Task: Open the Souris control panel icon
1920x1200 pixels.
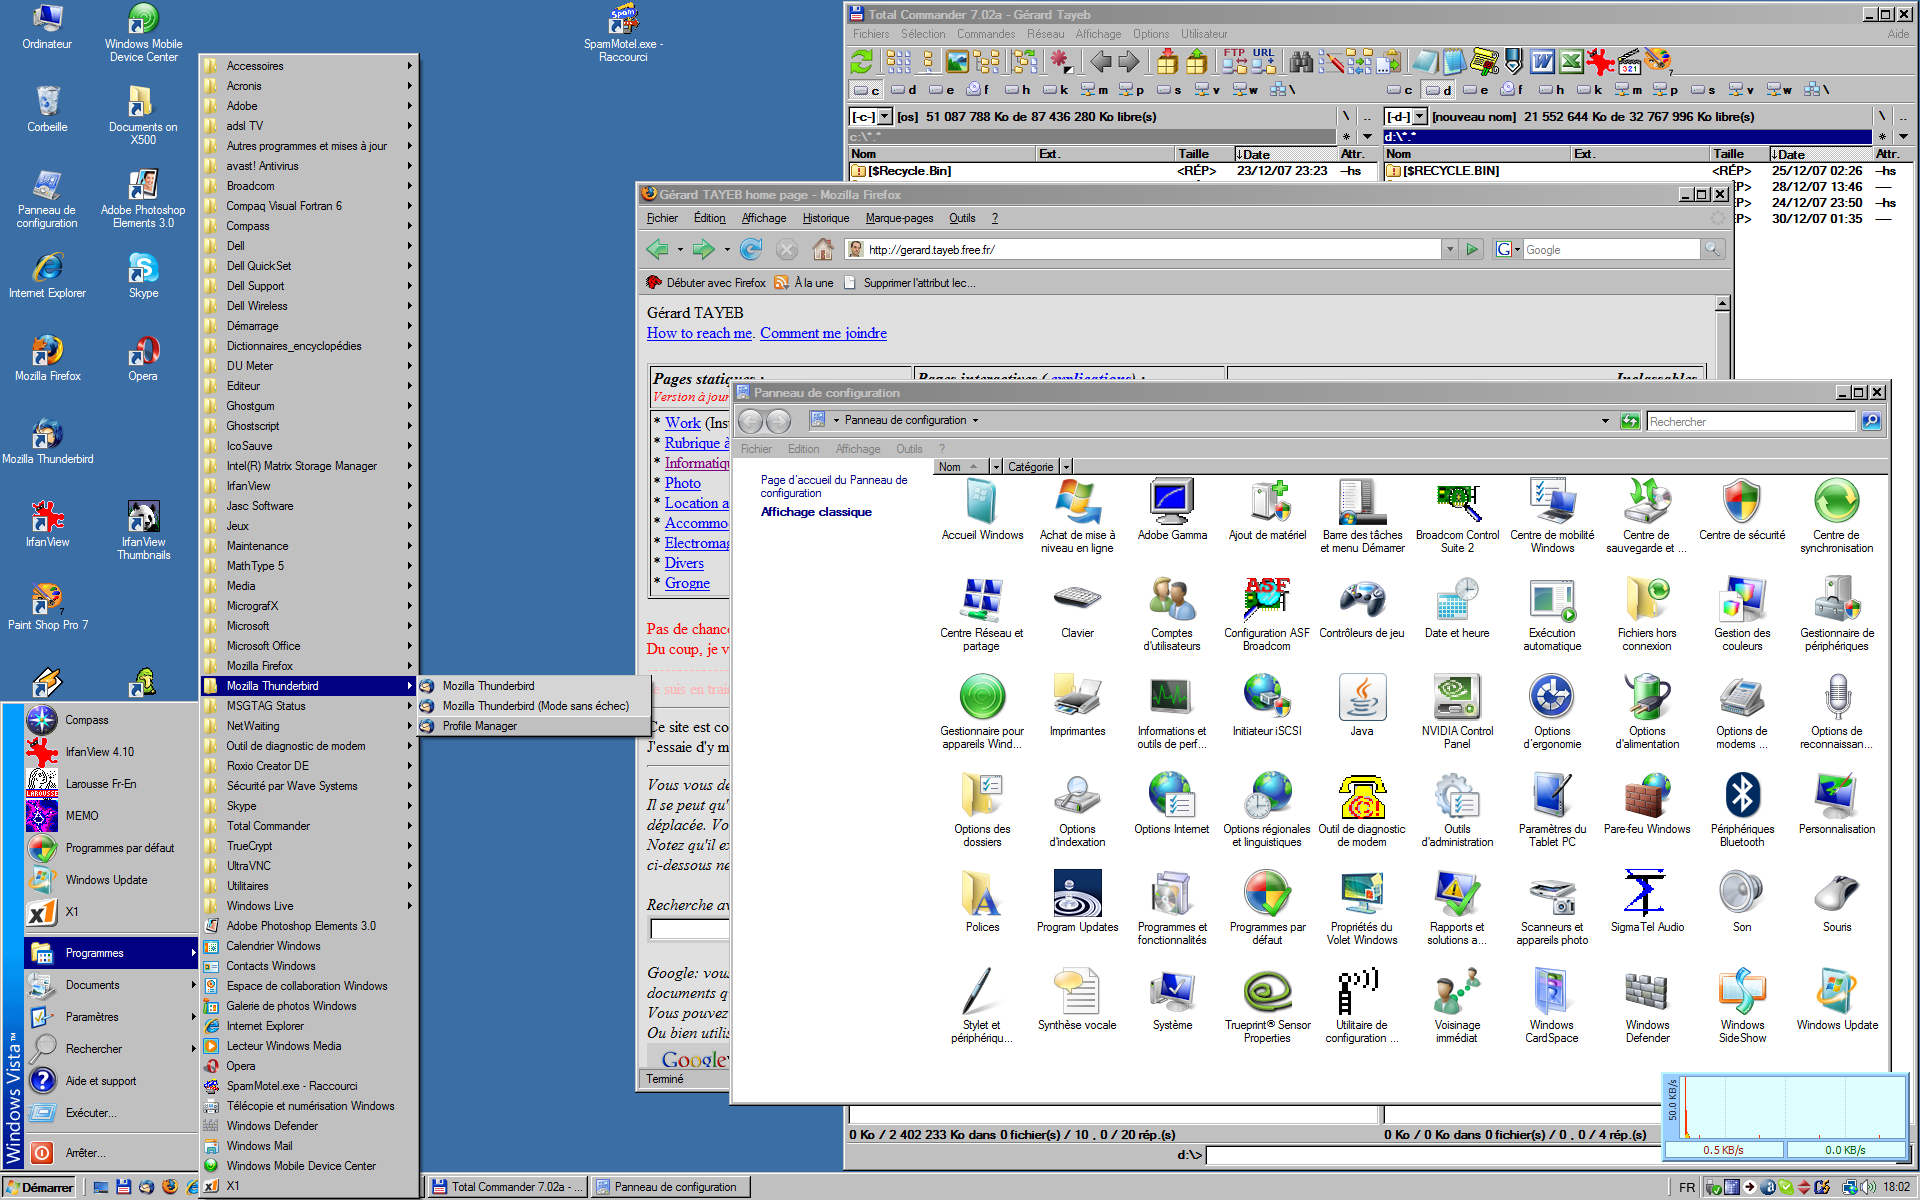Action: click(x=1836, y=902)
